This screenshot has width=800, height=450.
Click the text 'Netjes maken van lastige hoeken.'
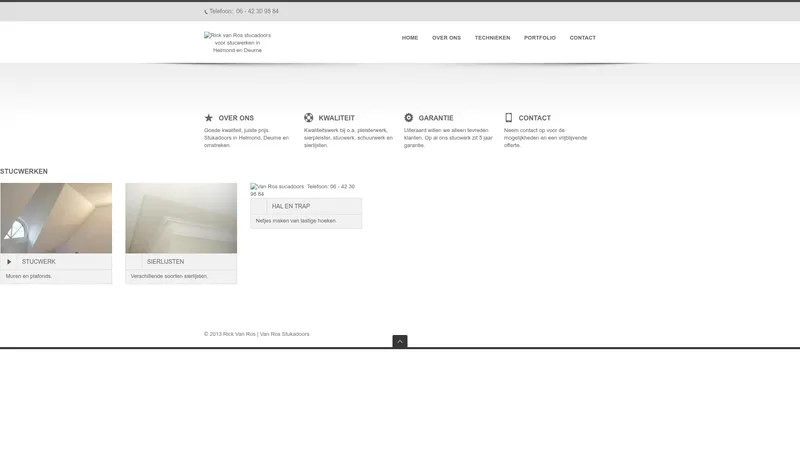(296, 221)
